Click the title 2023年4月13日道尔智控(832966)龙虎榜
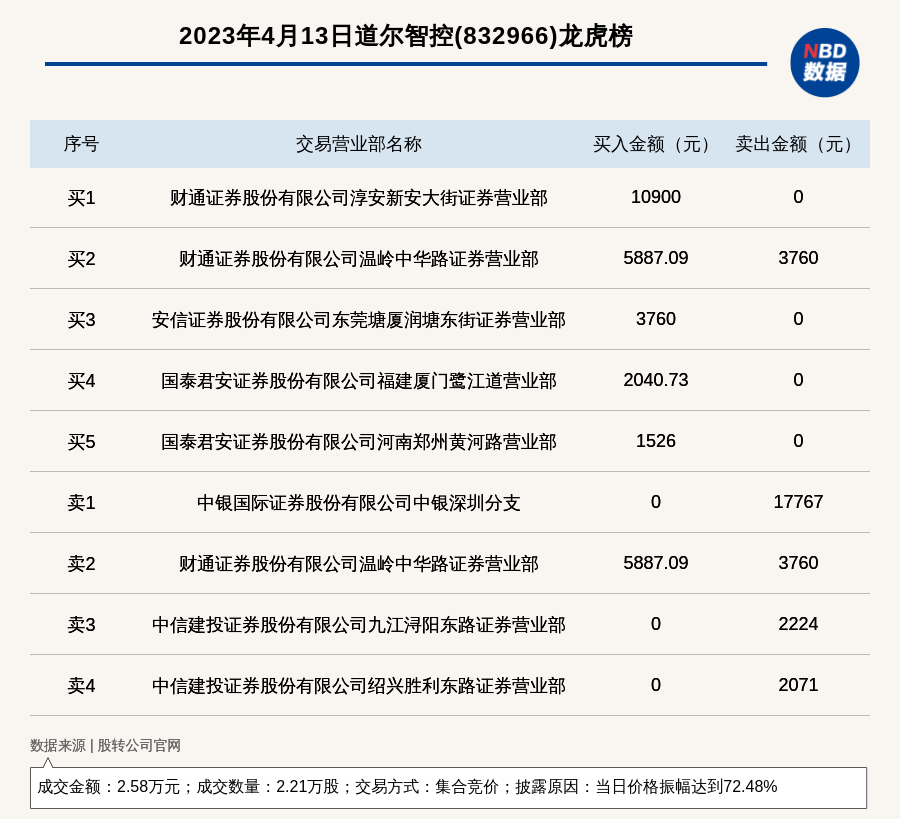The width and height of the screenshot is (900, 819). coord(406,36)
